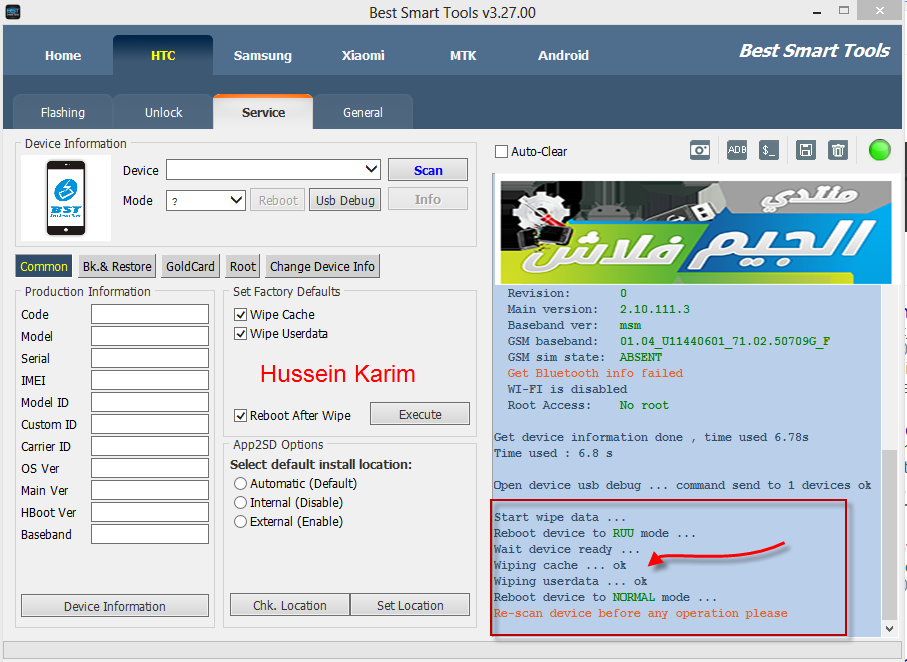This screenshot has width=907, height=662.
Task: Save log using floppy disk icon
Action: pyautogui.click(x=806, y=150)
